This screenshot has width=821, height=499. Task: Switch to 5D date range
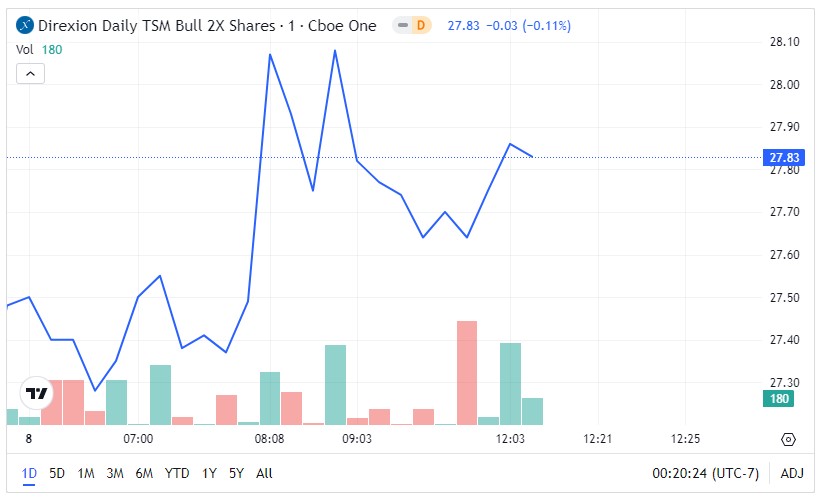(x=57, y=473)
